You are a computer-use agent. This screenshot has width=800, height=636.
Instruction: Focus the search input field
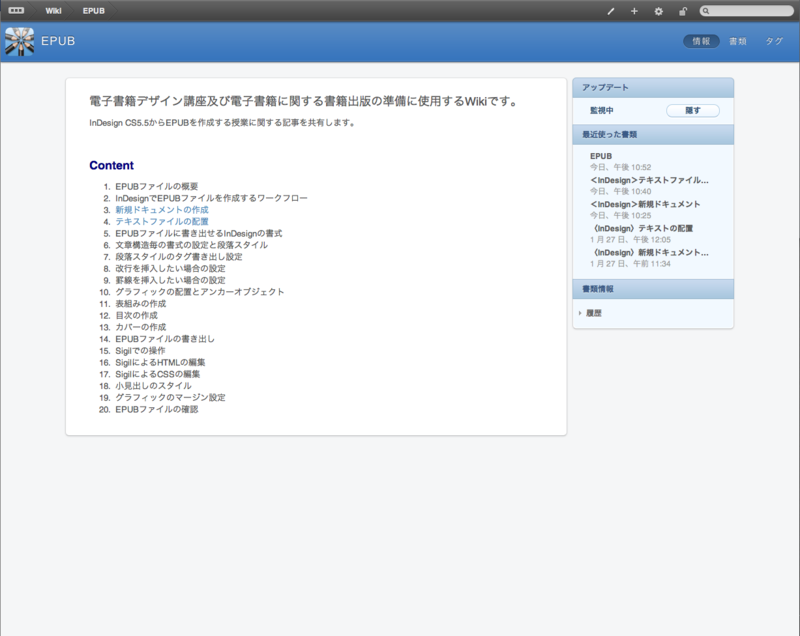(747, 11)
